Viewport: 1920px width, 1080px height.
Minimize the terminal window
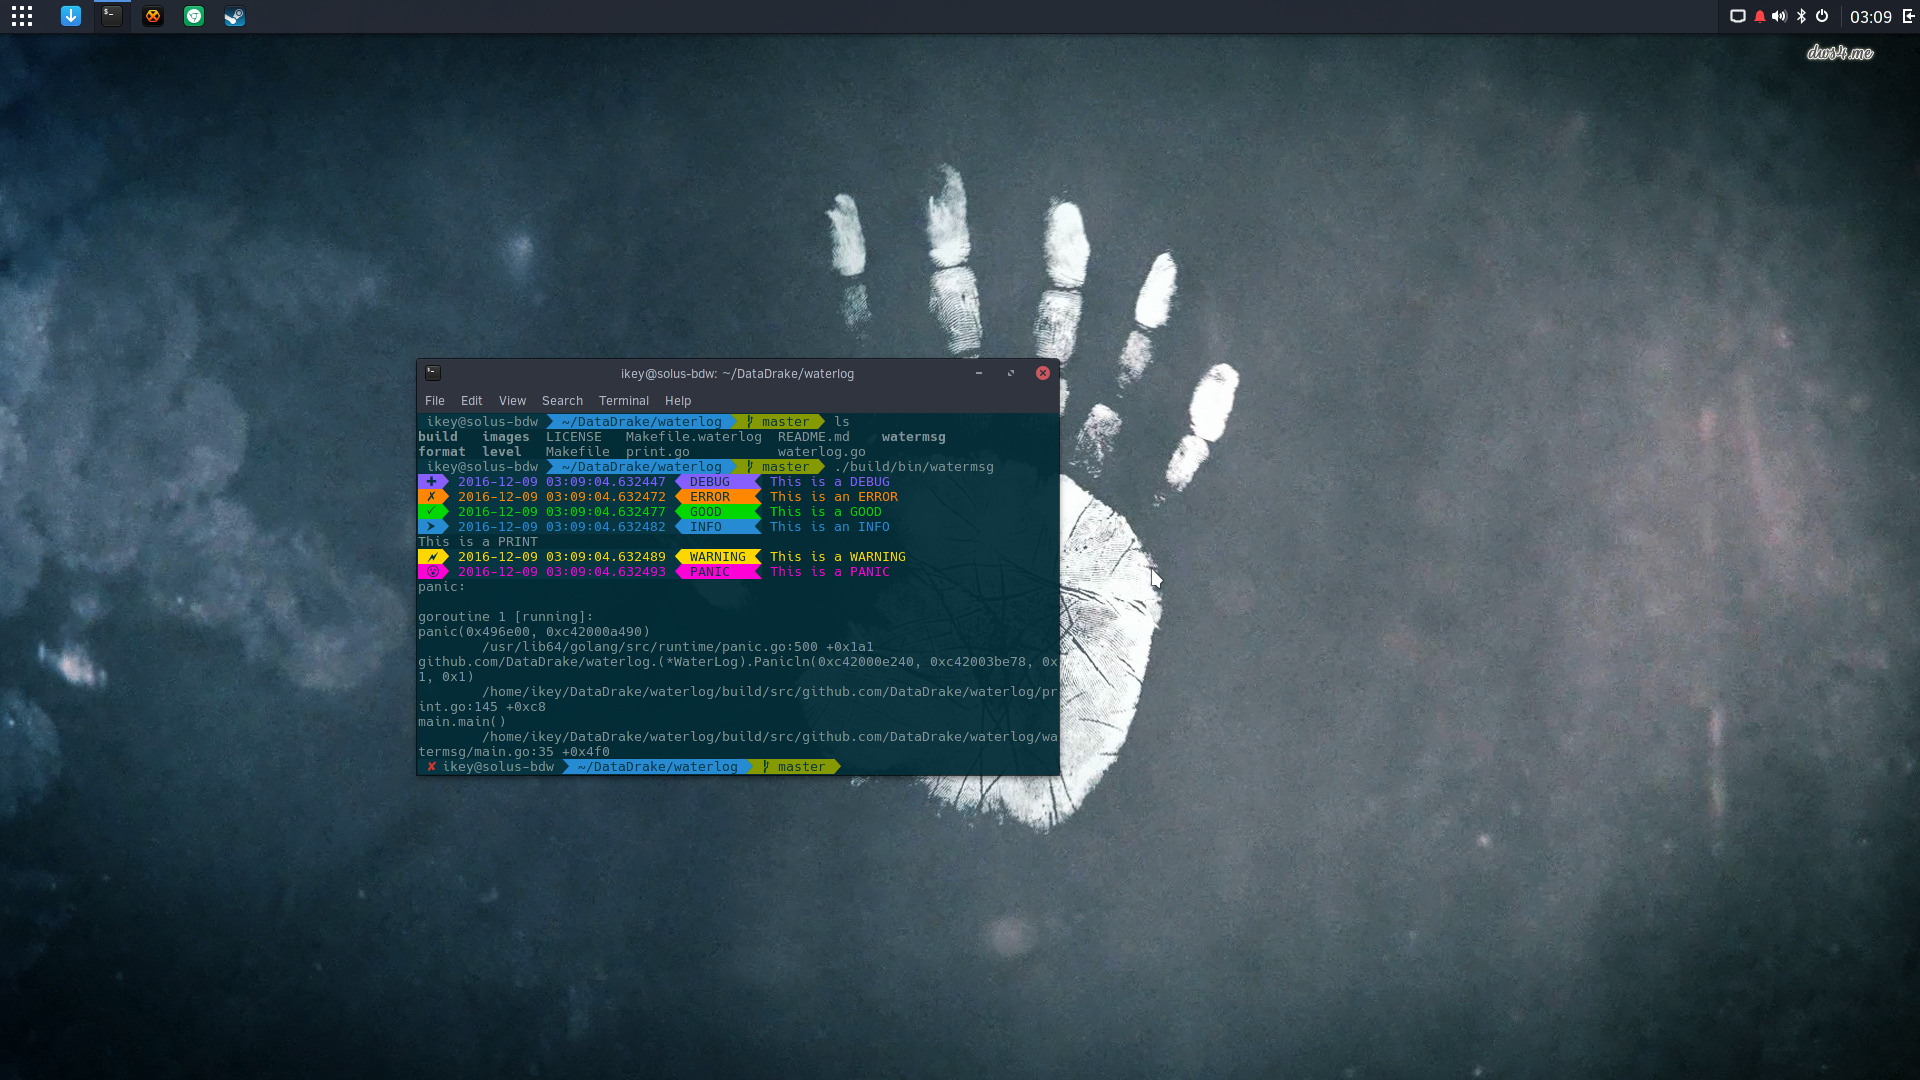[x=979, y=373]
